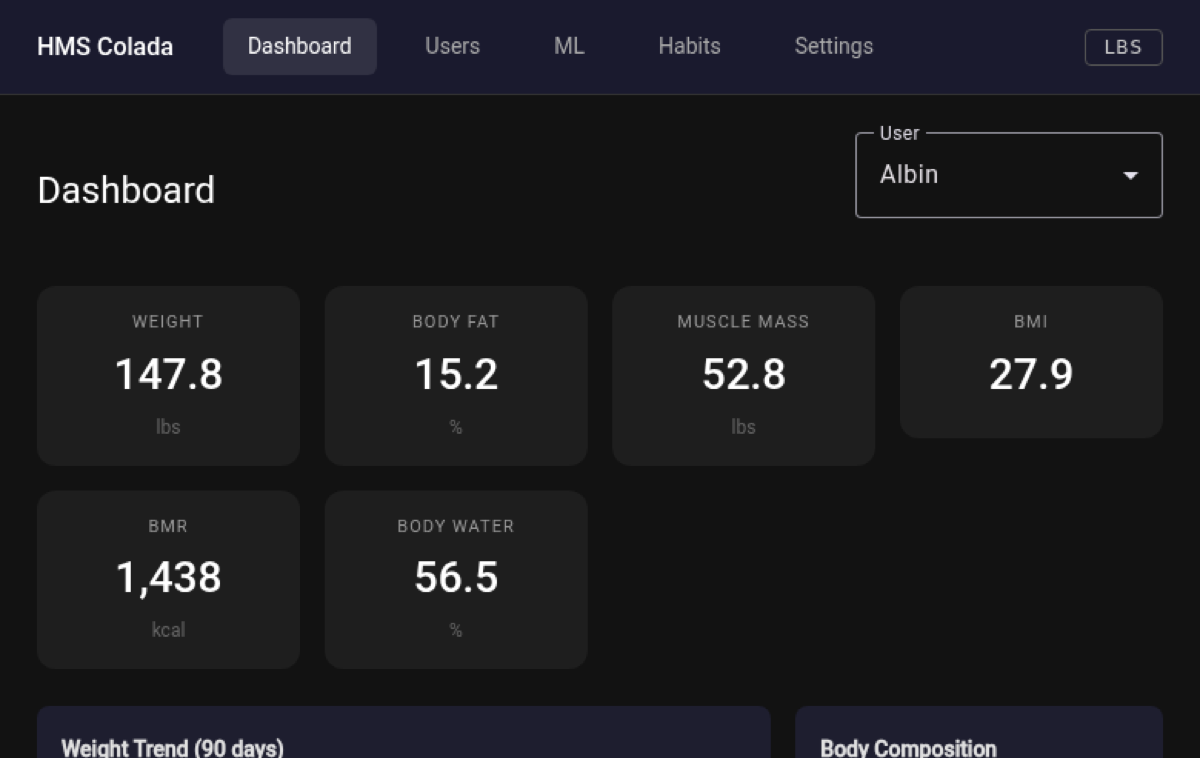Click the BODY WATER label
This screenshot has width=1200, height=758.
tap(456, 526)
